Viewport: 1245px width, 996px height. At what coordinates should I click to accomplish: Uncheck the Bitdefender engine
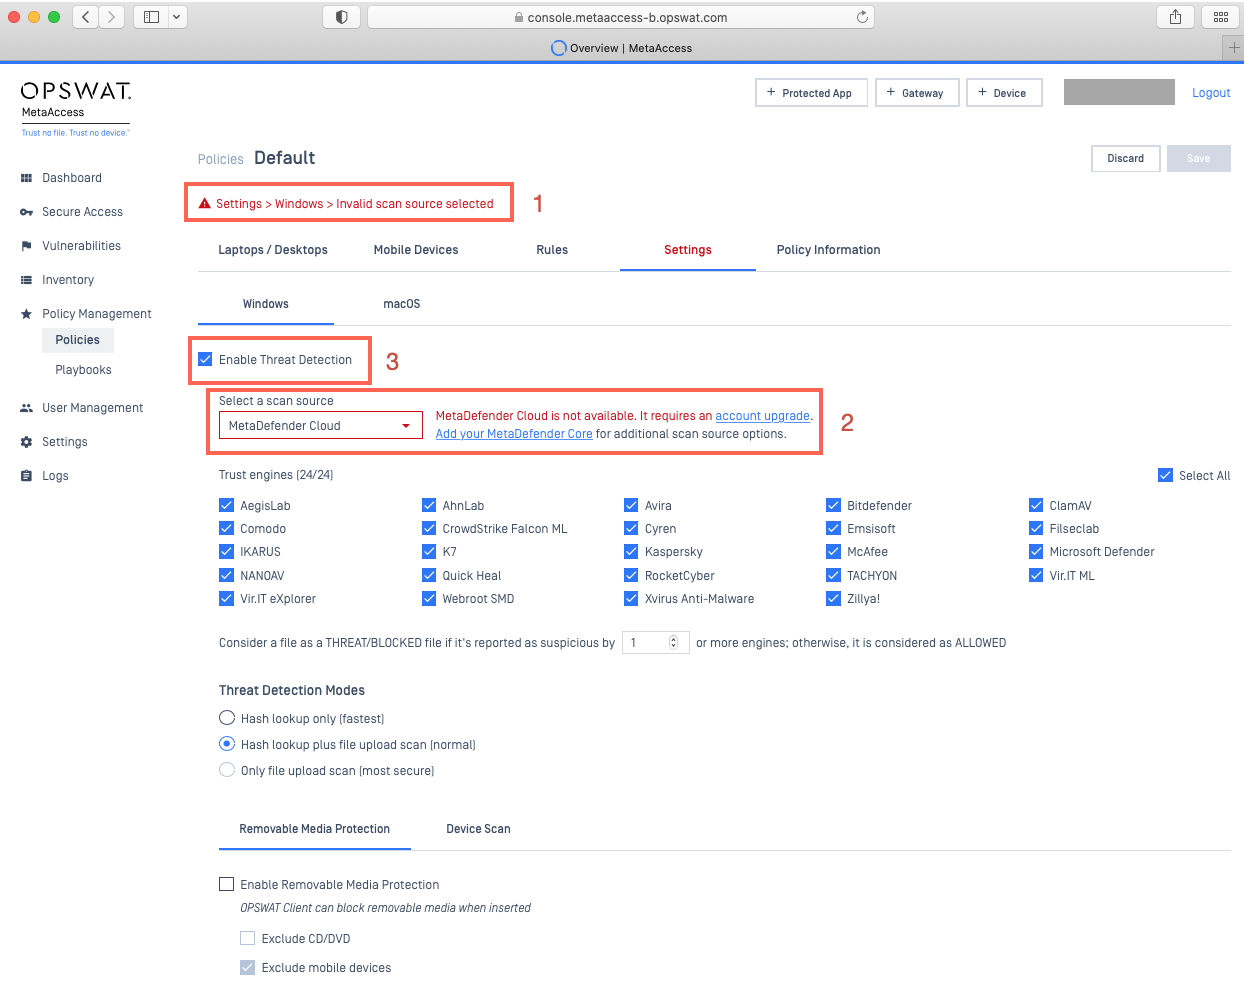pos(833,505)
